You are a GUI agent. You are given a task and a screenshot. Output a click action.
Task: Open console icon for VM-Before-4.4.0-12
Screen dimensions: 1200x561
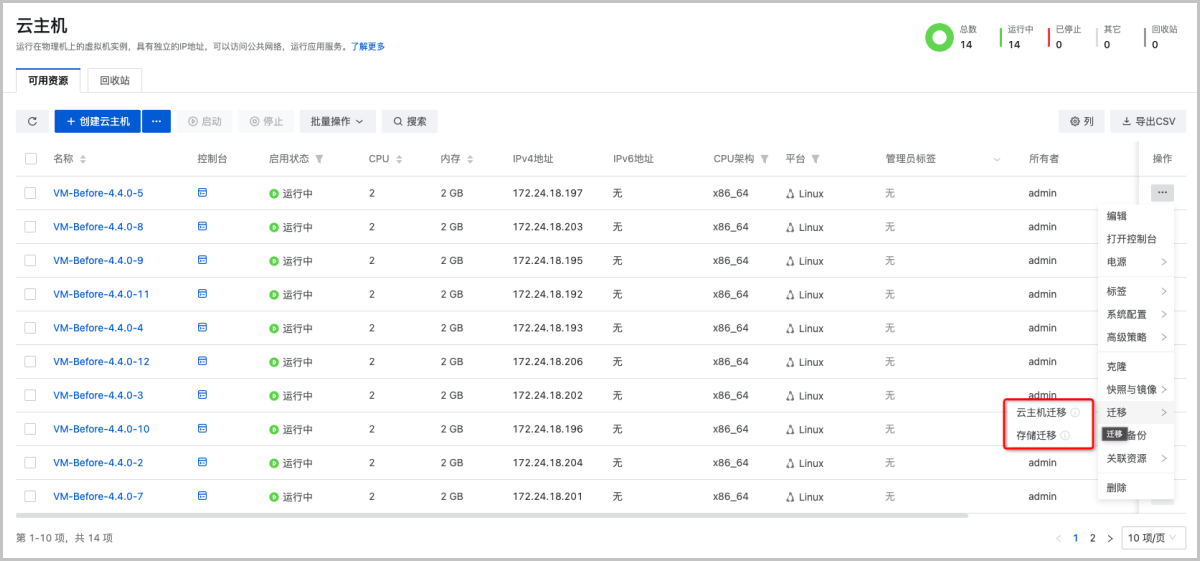(202, 361)
